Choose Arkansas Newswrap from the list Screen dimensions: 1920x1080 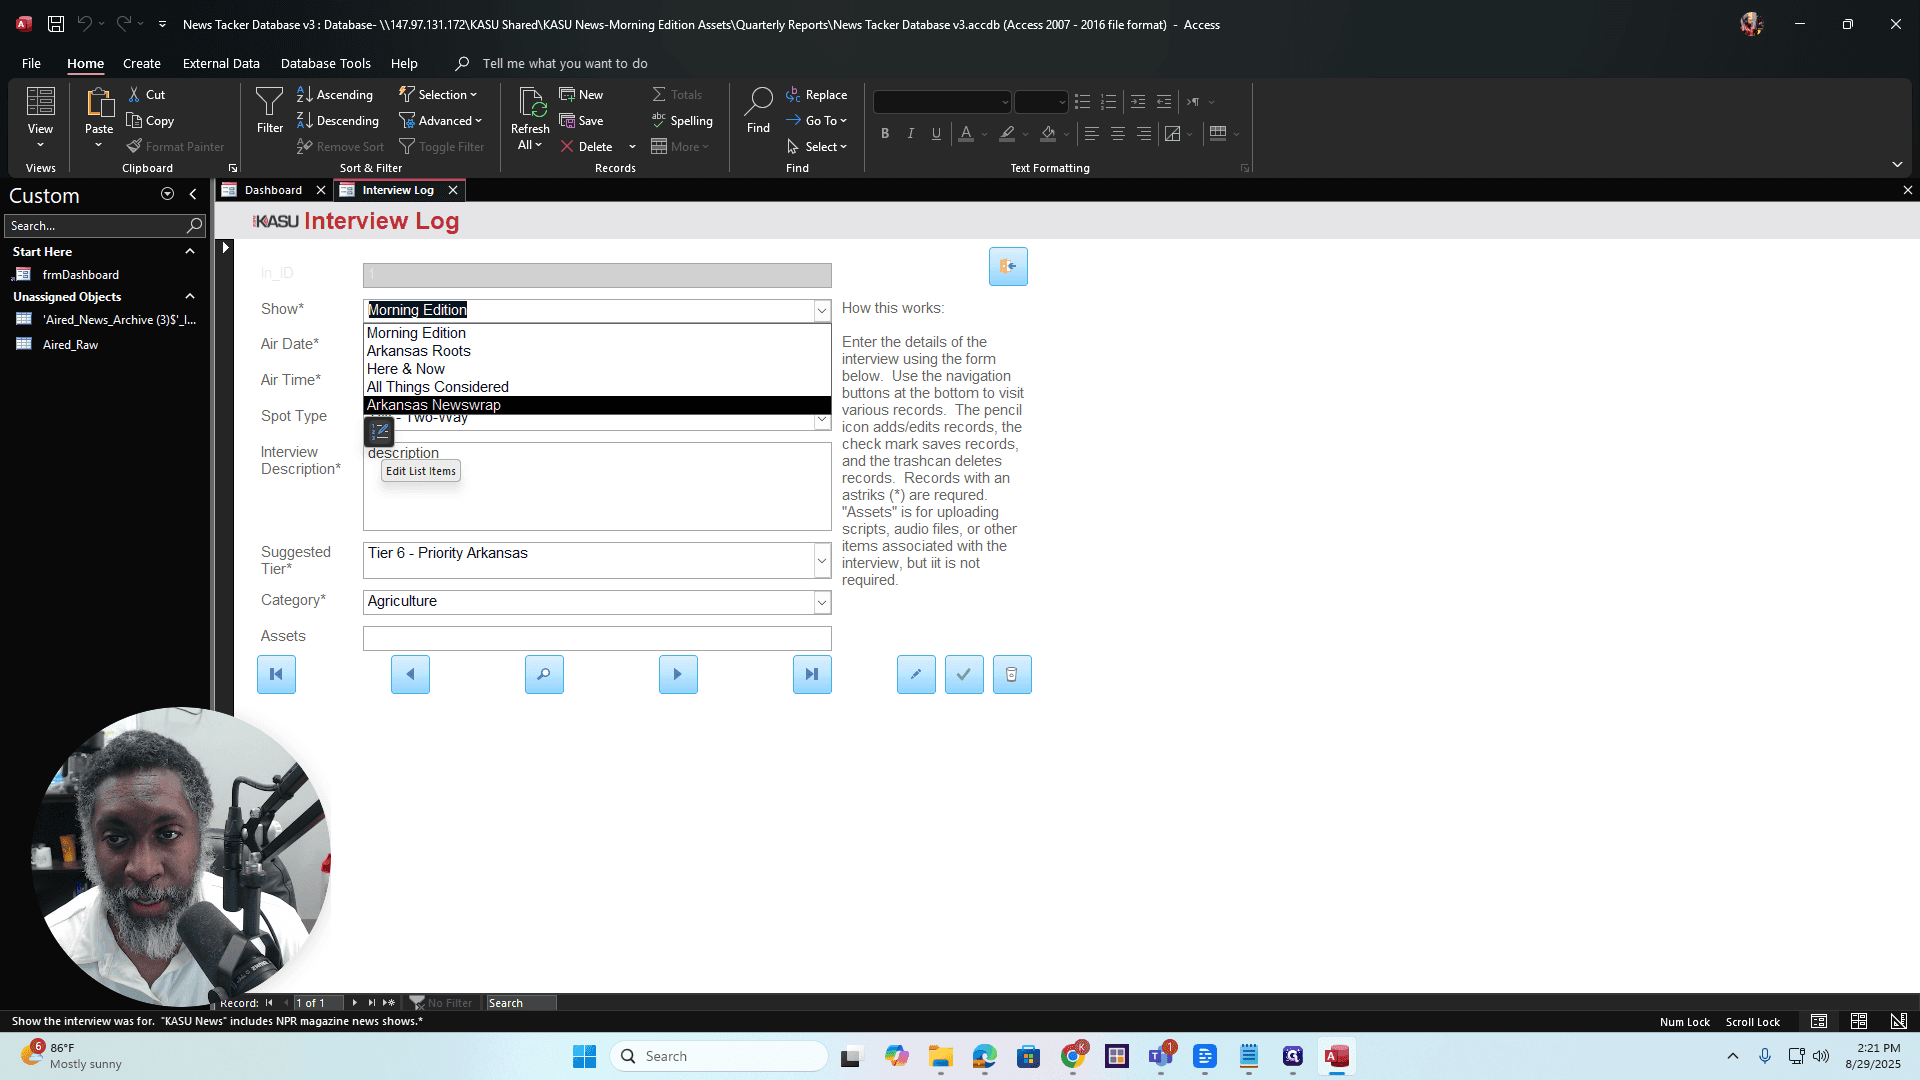pos(597,405)
